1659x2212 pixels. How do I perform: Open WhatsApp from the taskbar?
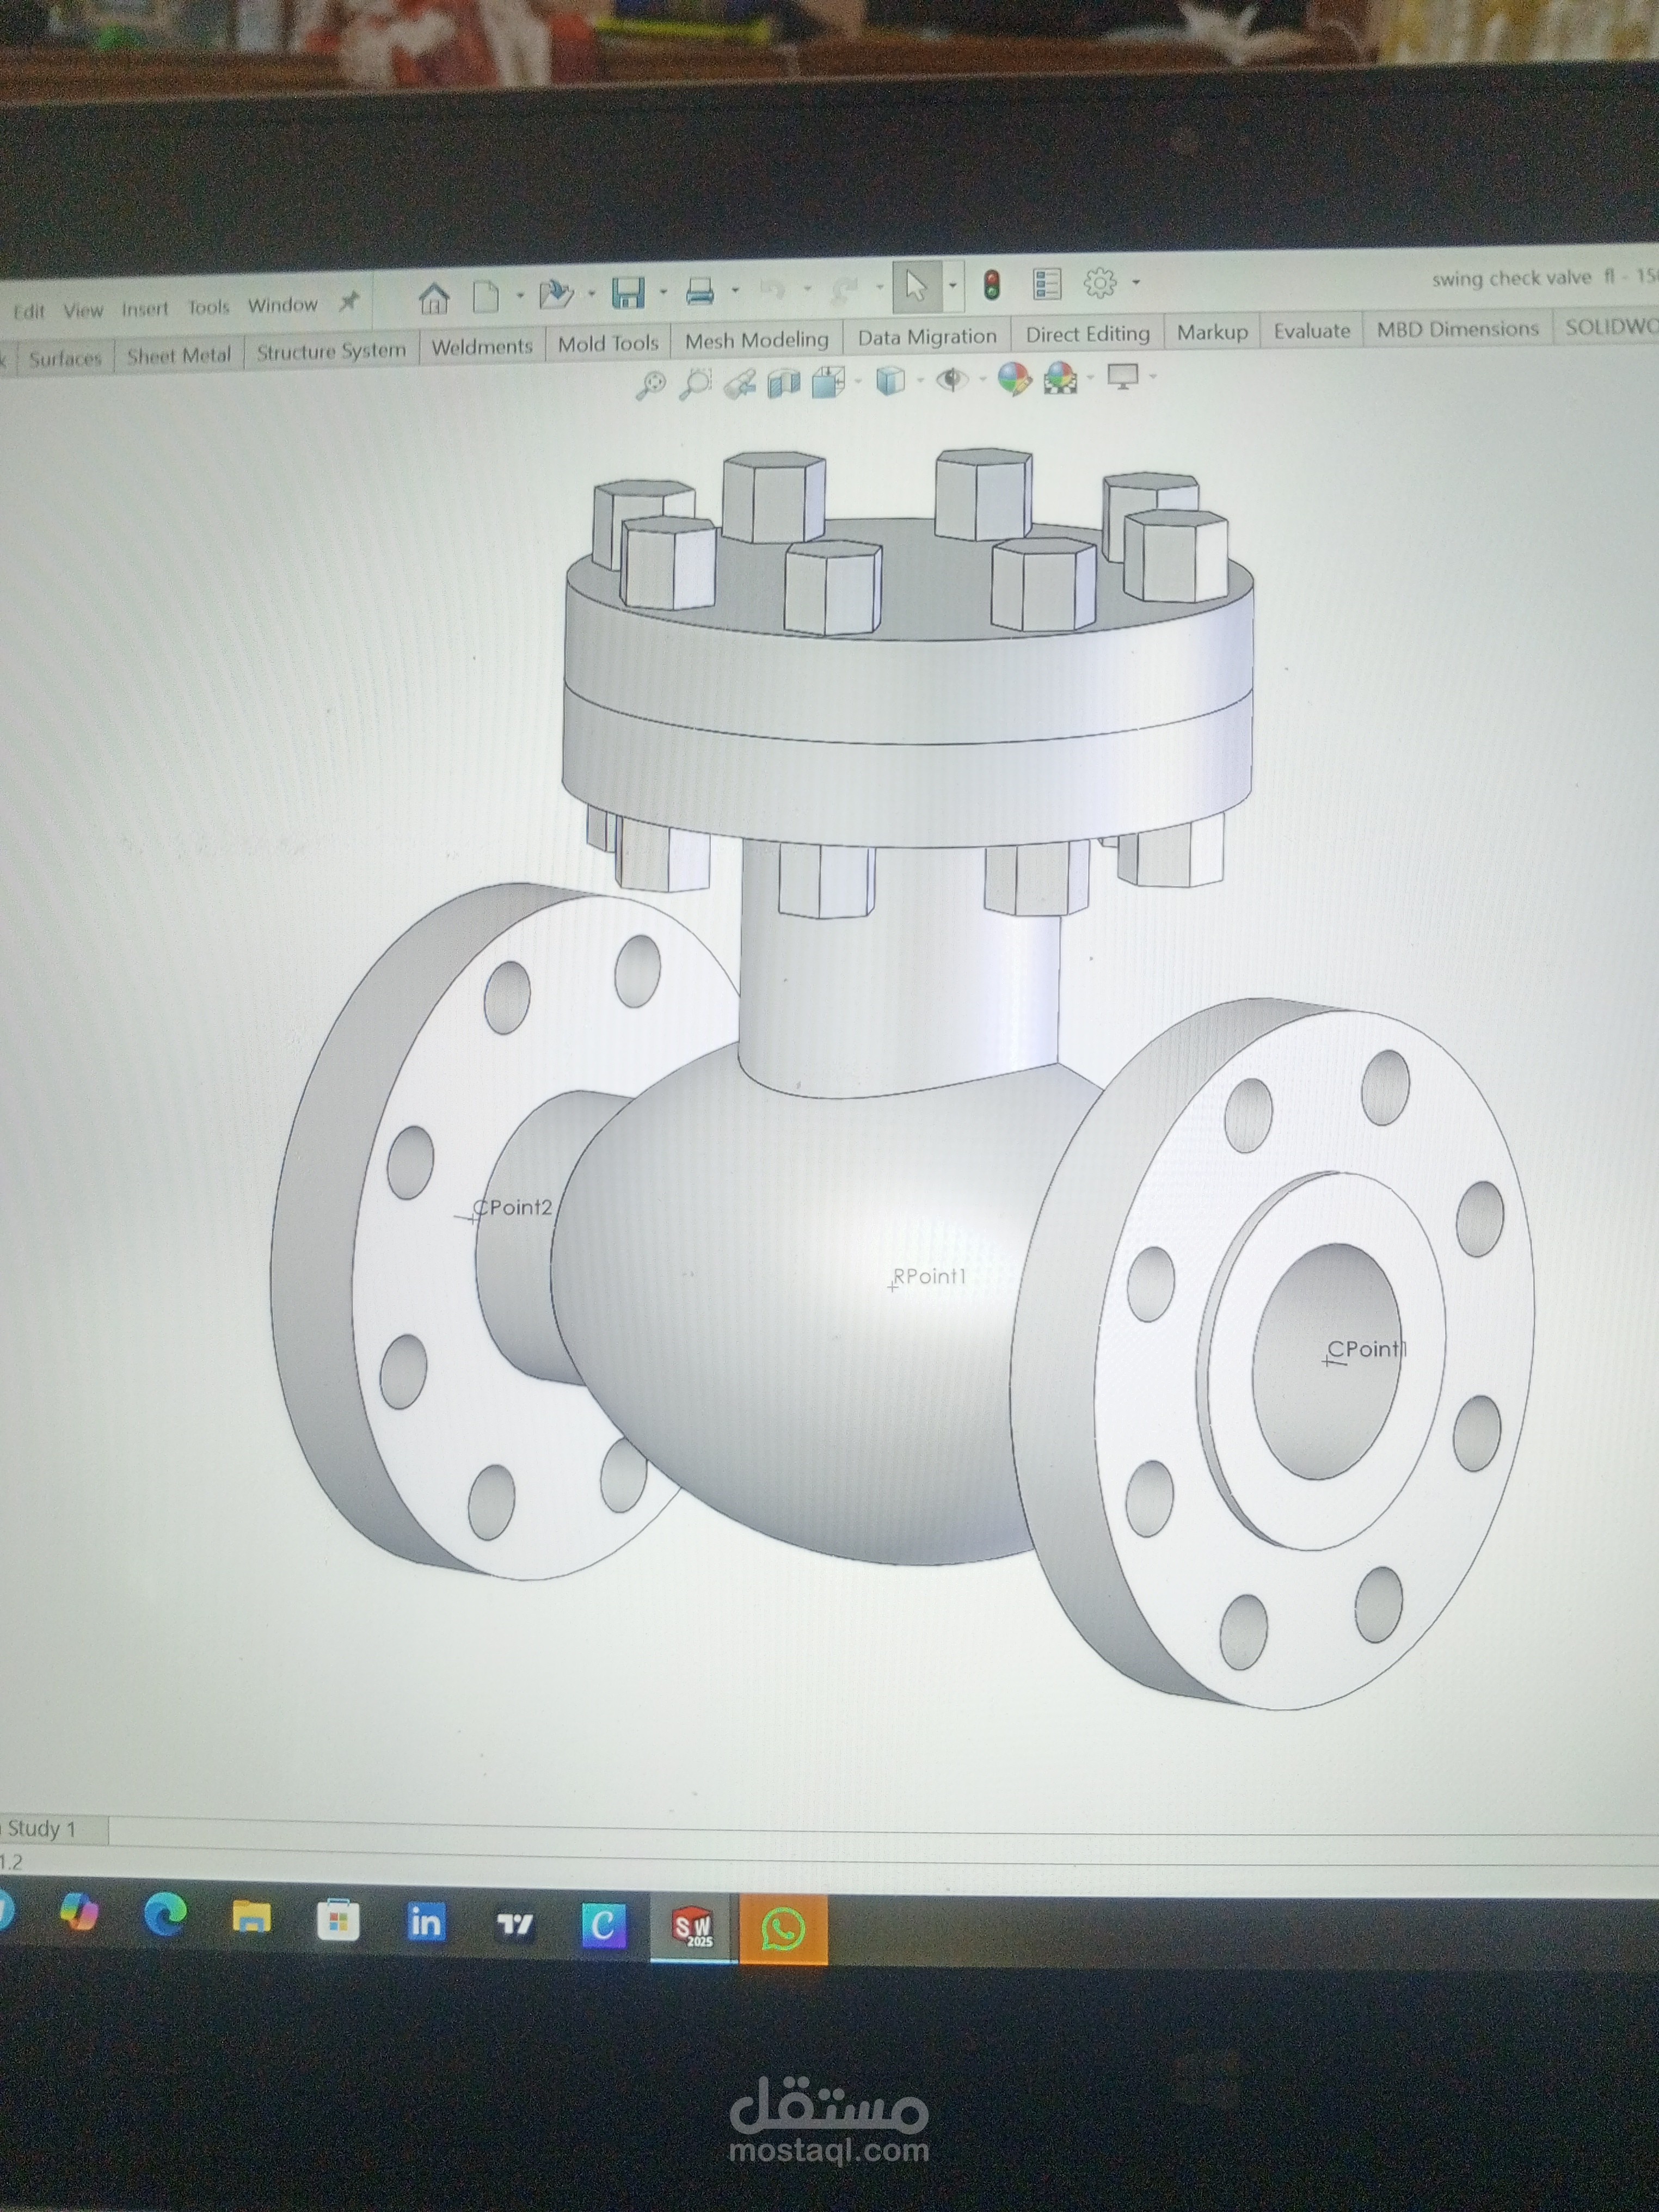point(783,1929)
